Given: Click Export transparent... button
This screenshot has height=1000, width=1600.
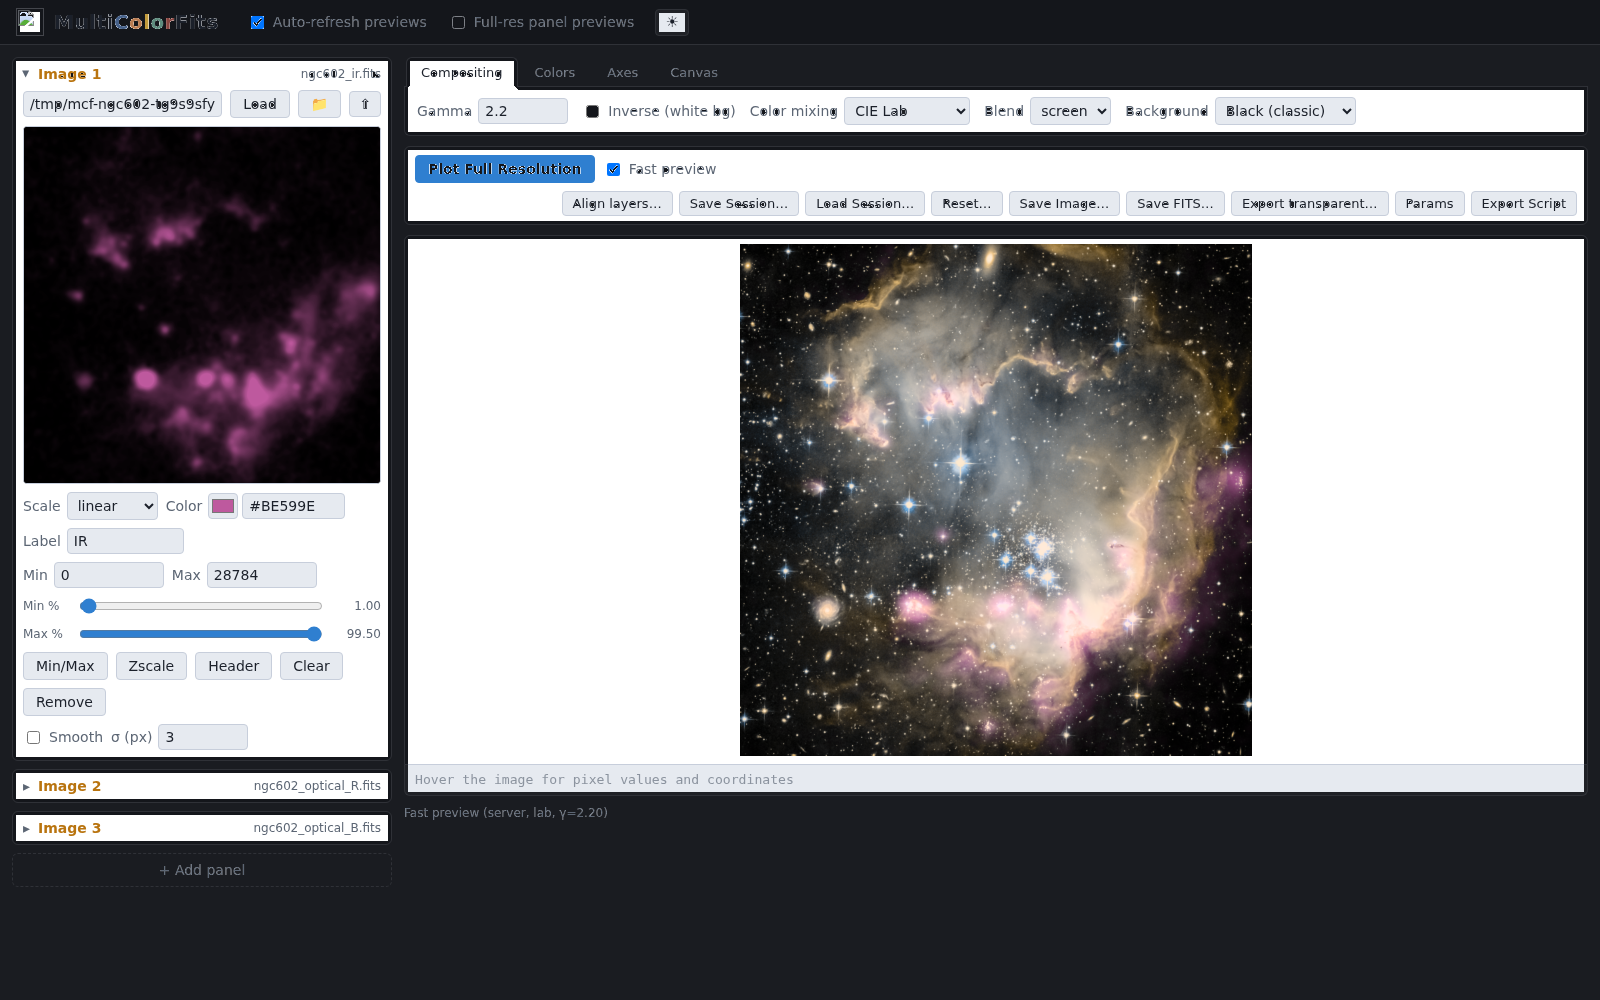Looking at the screenshot, I should pos(1310,203).
